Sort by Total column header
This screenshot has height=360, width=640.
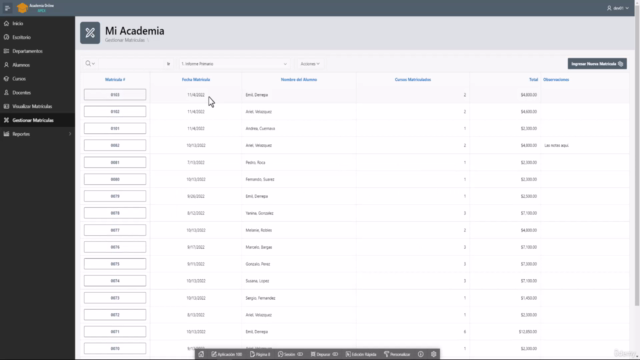533,80
